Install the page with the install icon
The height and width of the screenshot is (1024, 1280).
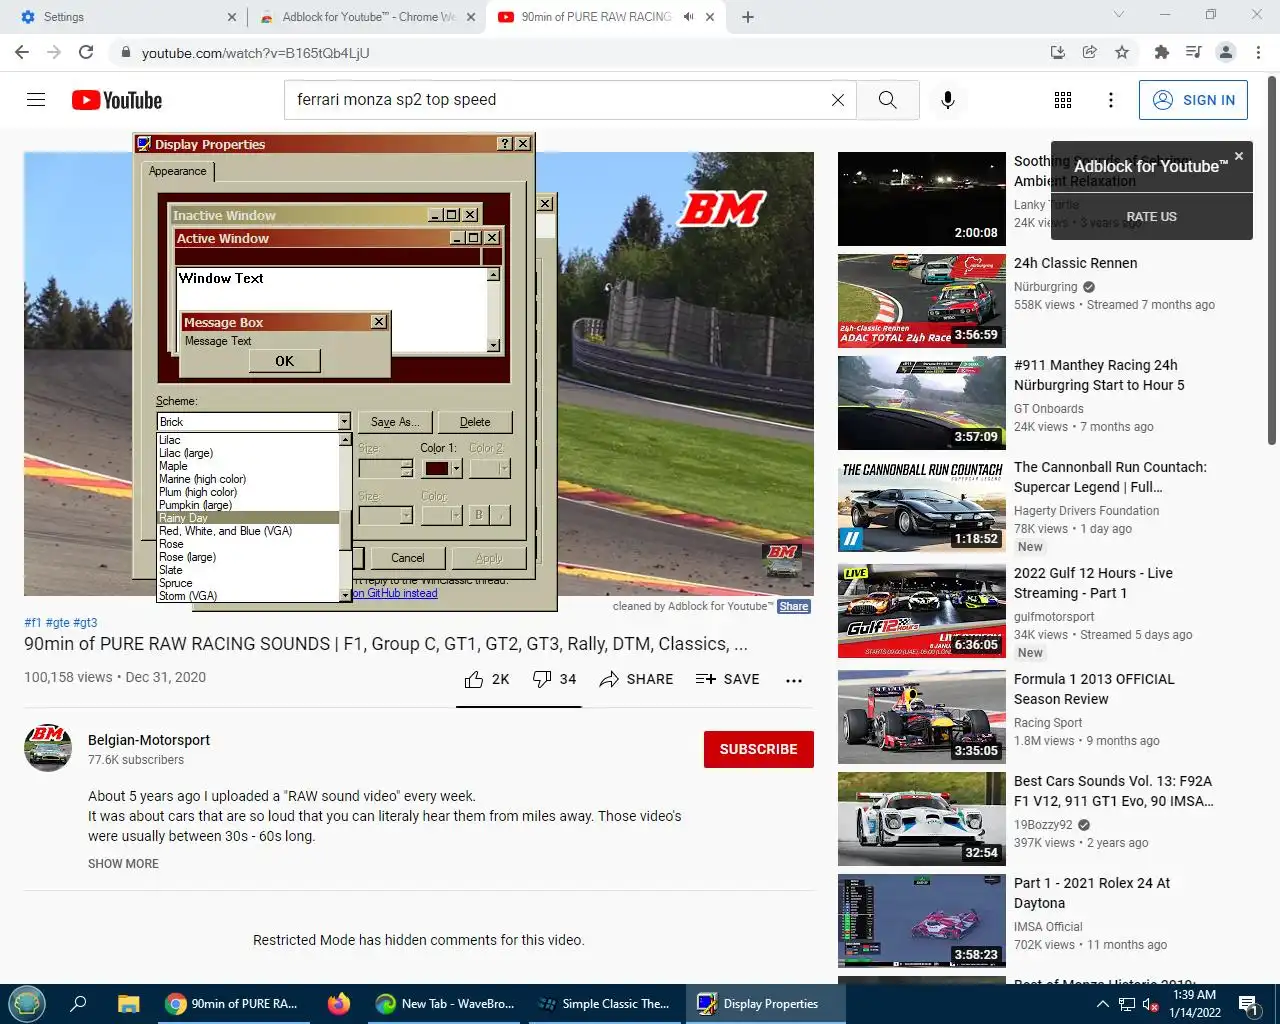(1057, 52)
